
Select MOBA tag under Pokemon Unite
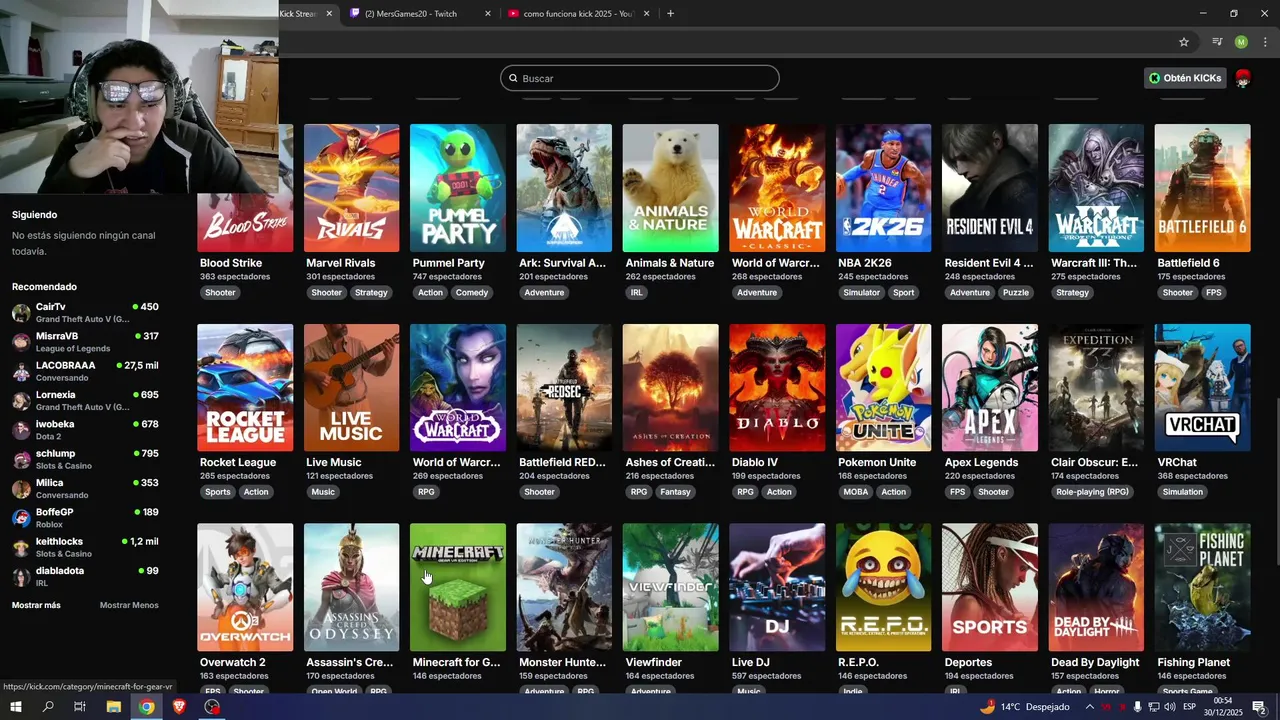pyautogui.click(x=856, y=492)
